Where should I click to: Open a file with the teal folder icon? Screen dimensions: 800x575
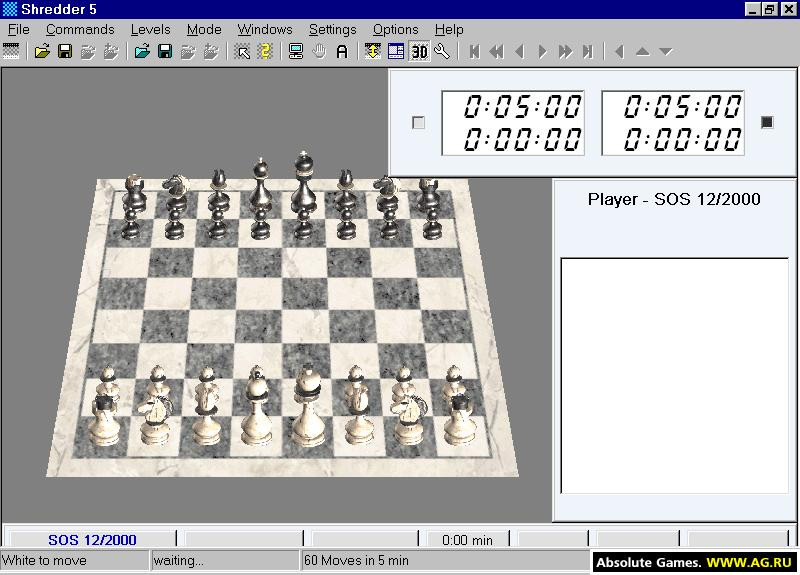coord(142,51)
